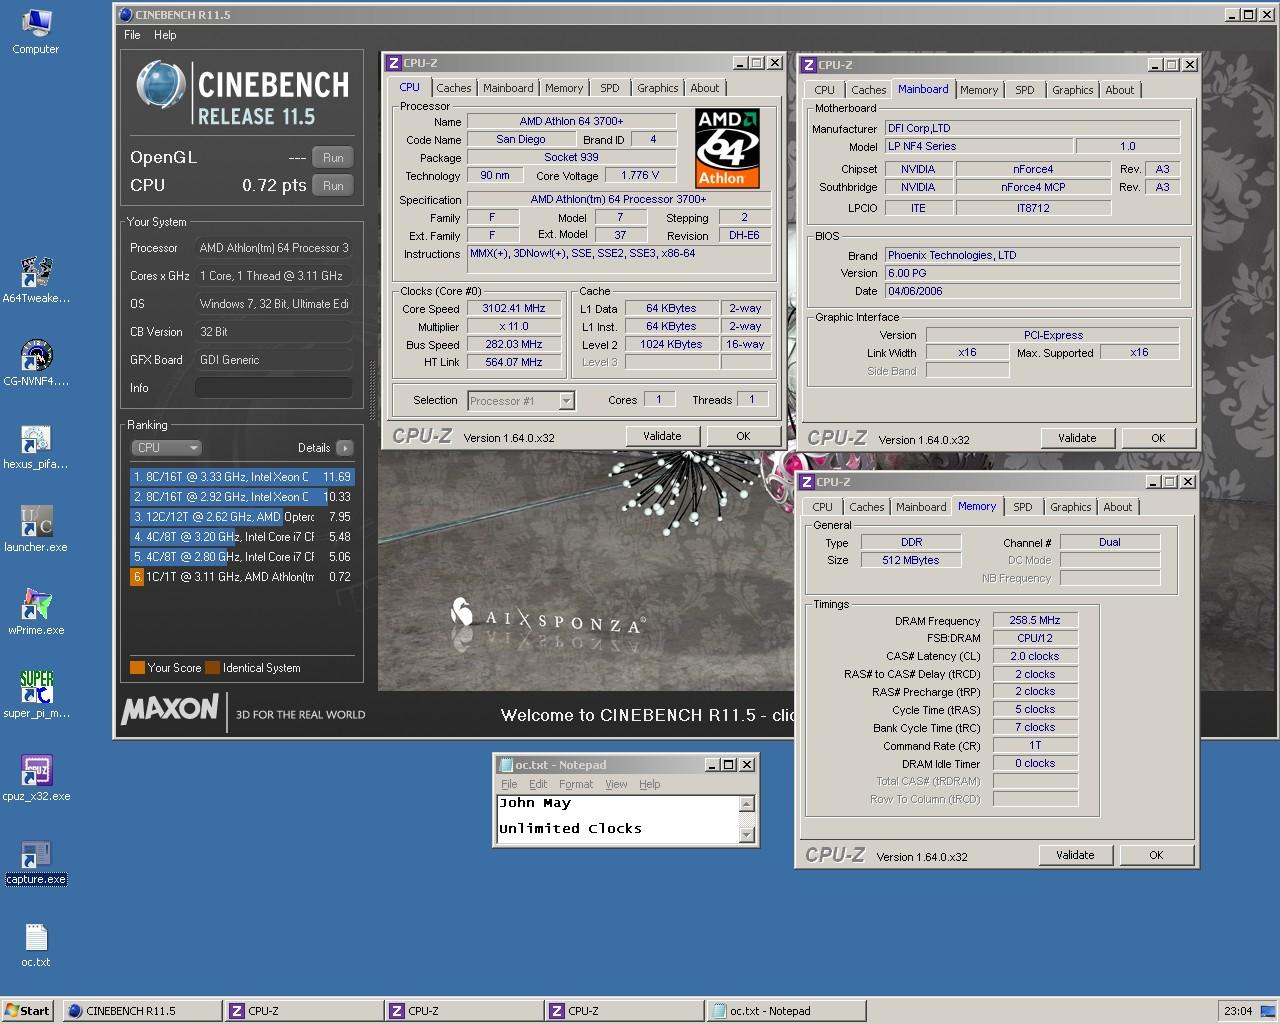The image size is (1280, 1024).
Task: Click the brown Identical System legend swatch
Action: [212, 668]
